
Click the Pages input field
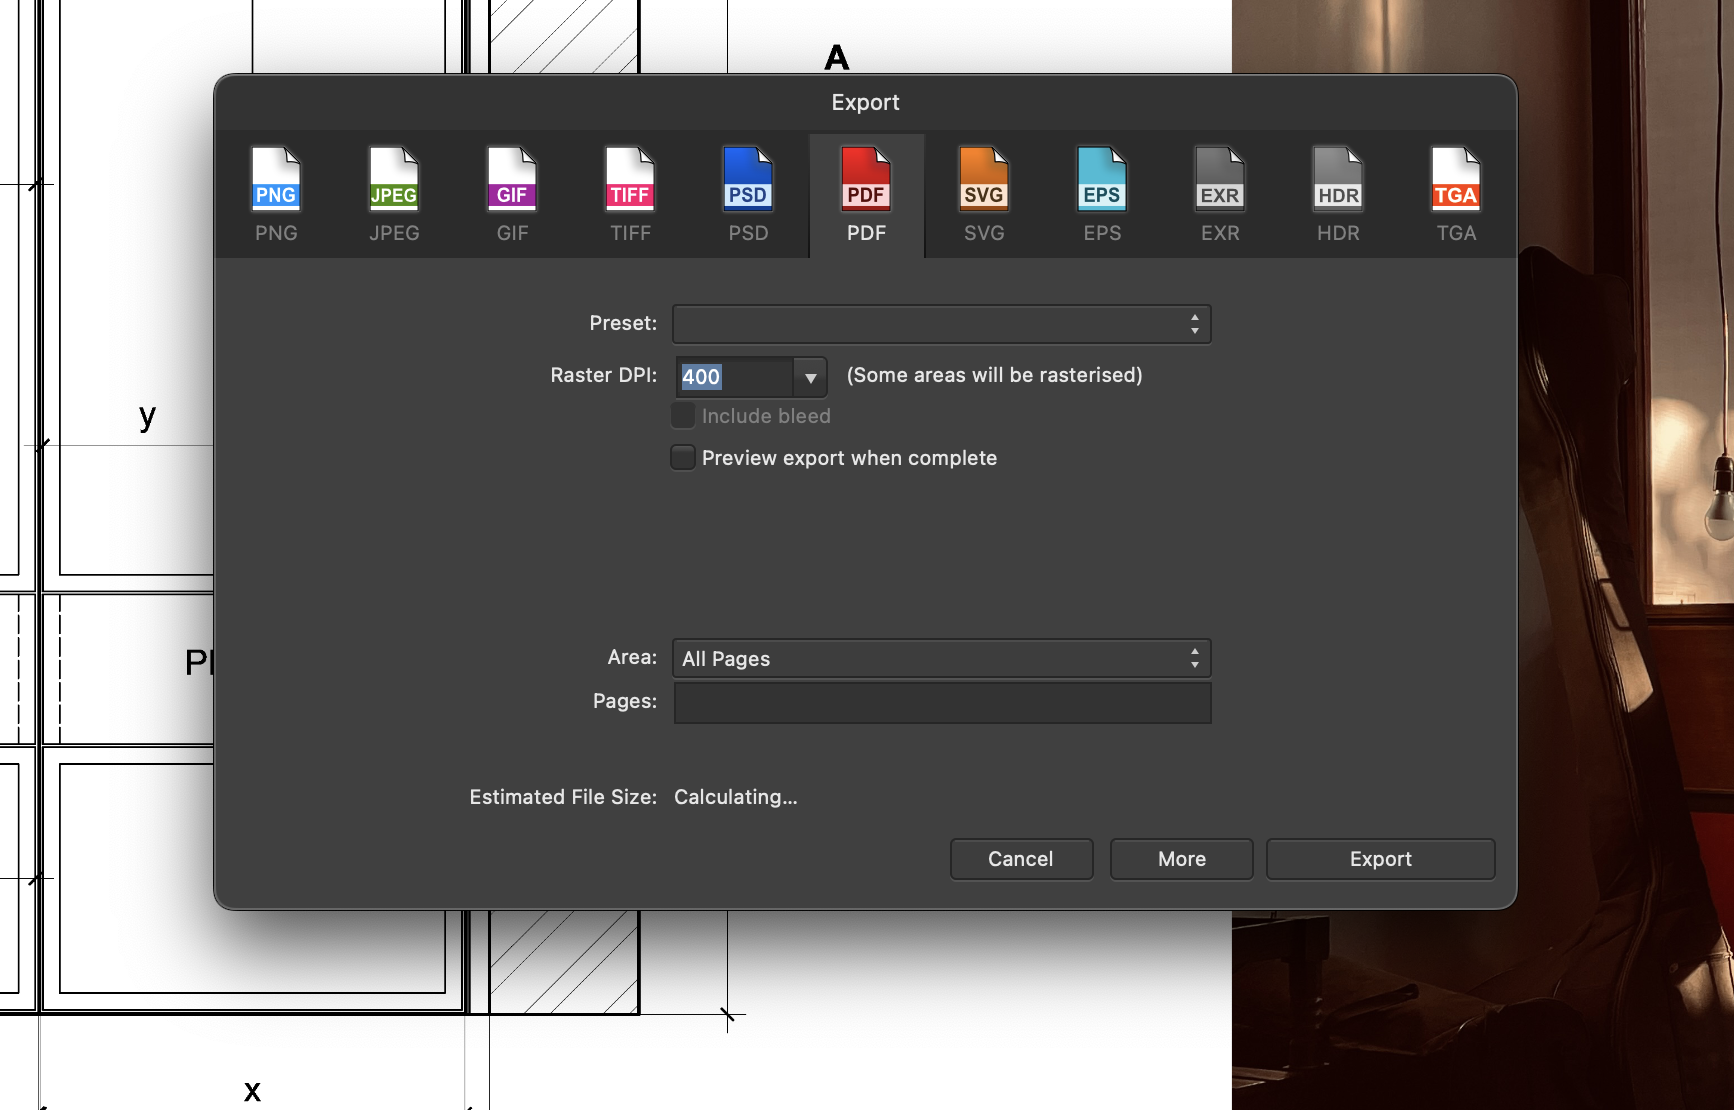tap(942, 702)
